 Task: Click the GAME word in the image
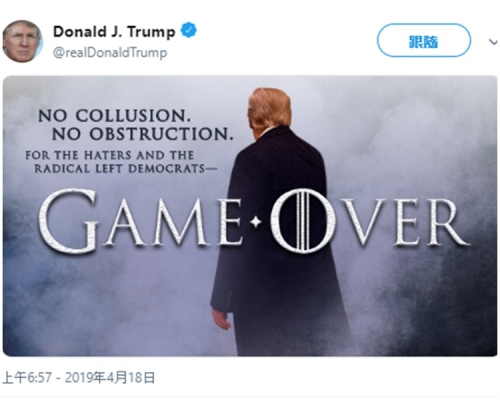coord(141,221)
